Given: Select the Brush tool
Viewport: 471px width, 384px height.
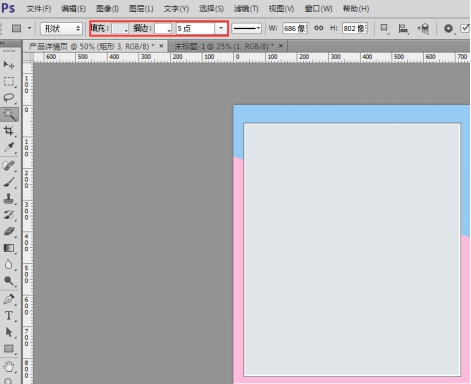Looking at the screenshot, I should click(9, 182).
